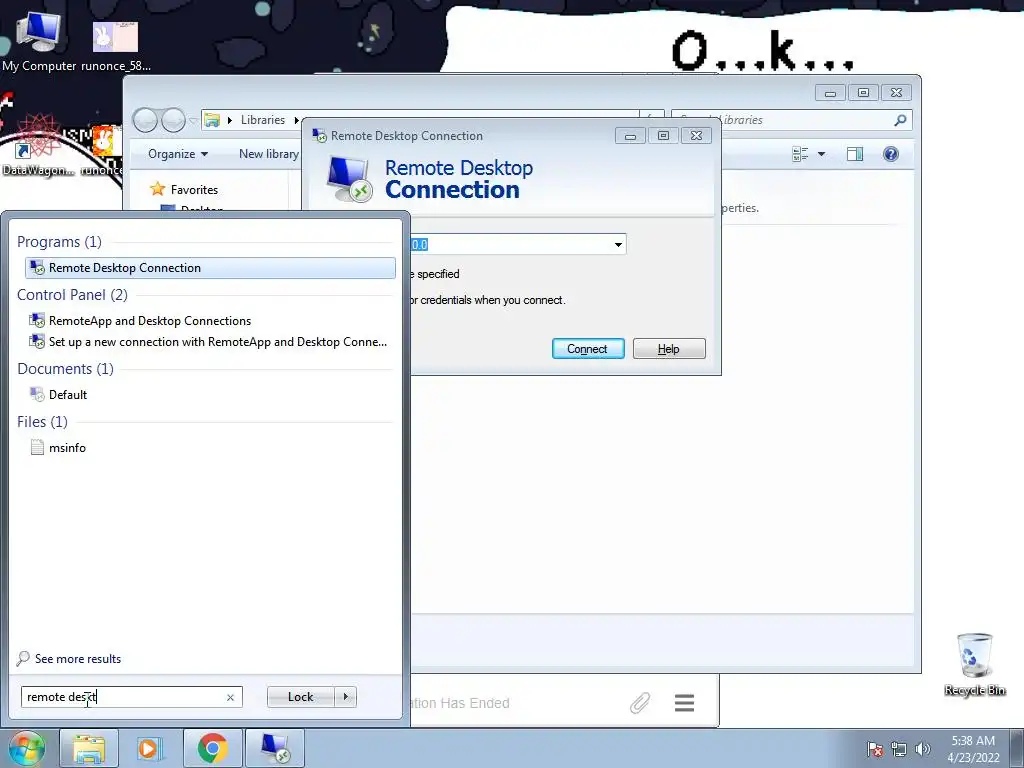The image size is (1024, 768).
Task: Open the recent pages dropdown next to forward button
Action: click(x=193, y=121)
